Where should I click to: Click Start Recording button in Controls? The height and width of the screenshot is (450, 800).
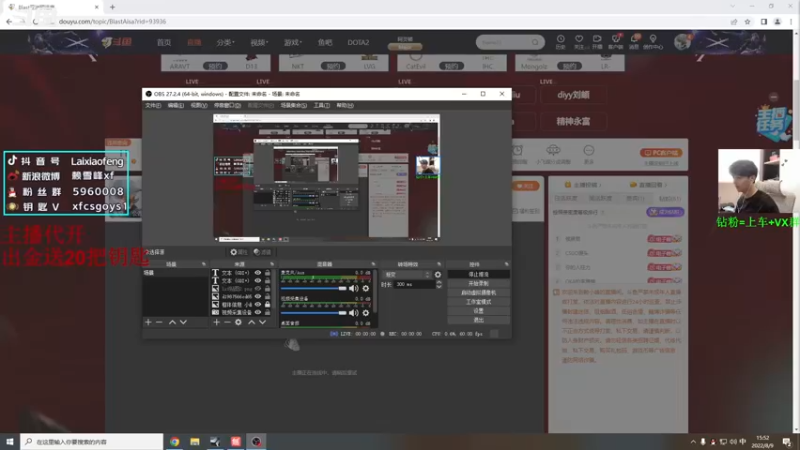478,284
